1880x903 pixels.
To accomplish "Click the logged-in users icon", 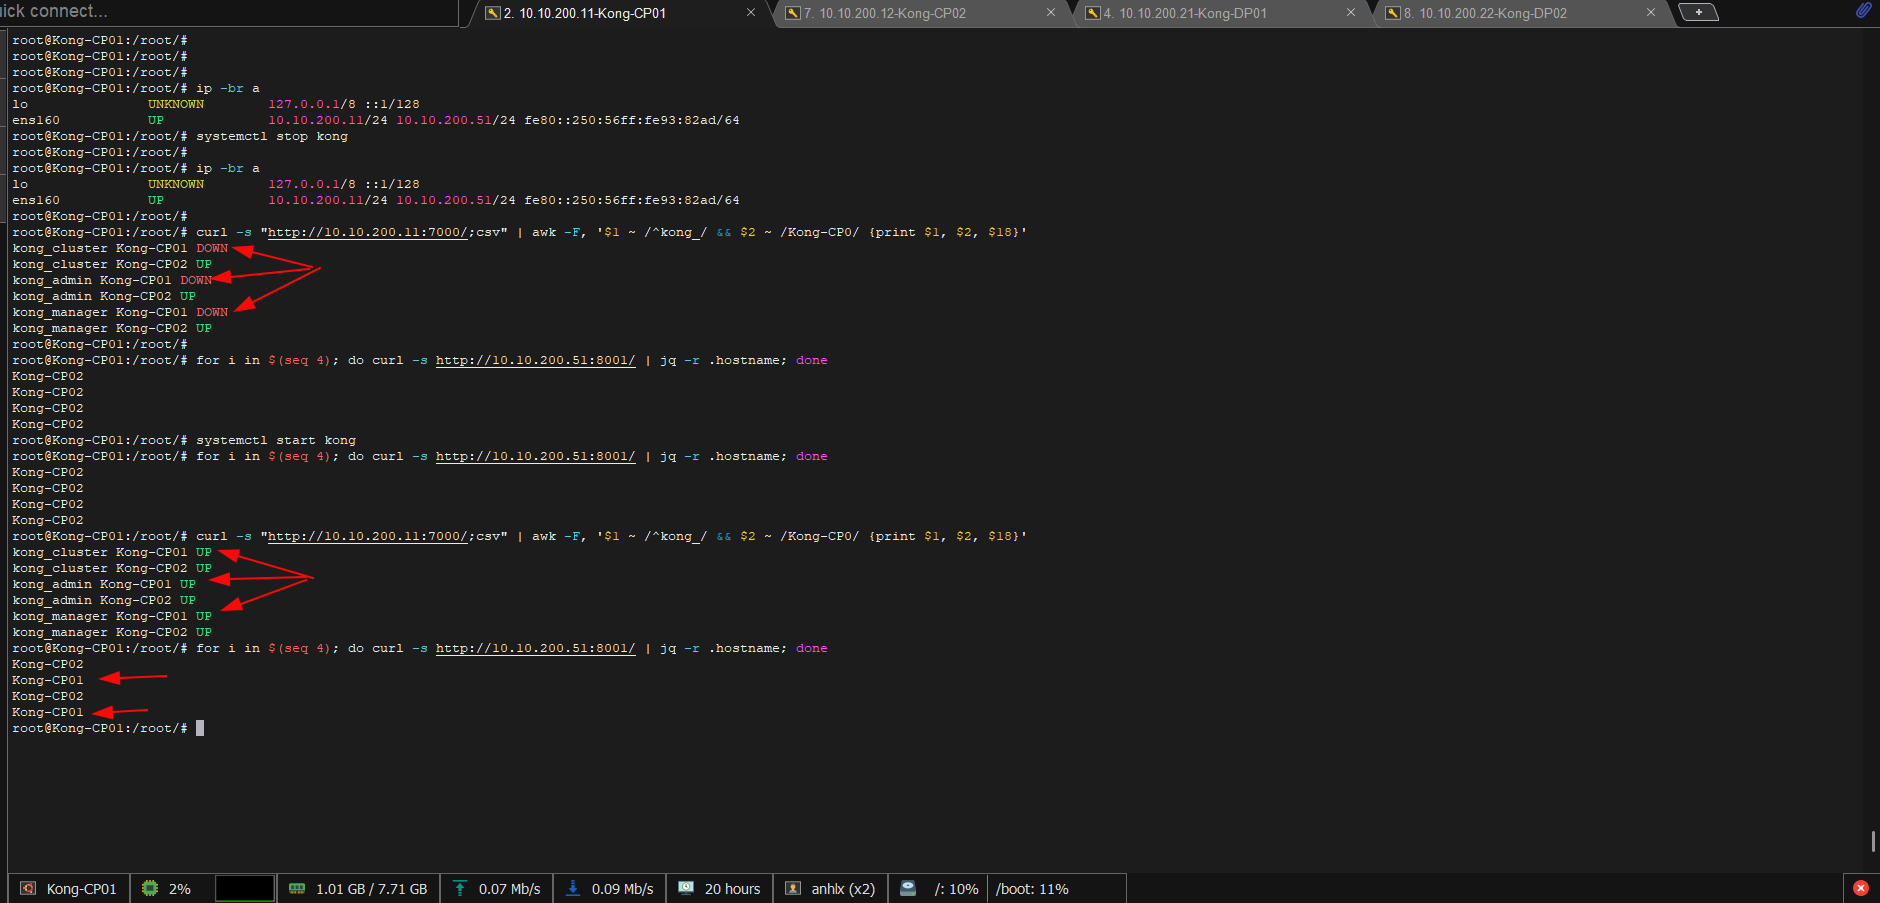I will pos(793,888).
